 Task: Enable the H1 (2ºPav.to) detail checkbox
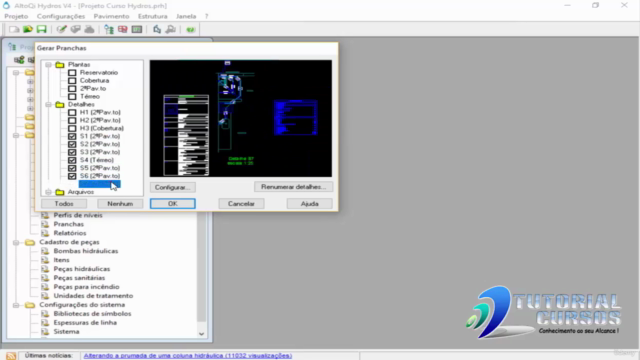click(x=72, y=112)
